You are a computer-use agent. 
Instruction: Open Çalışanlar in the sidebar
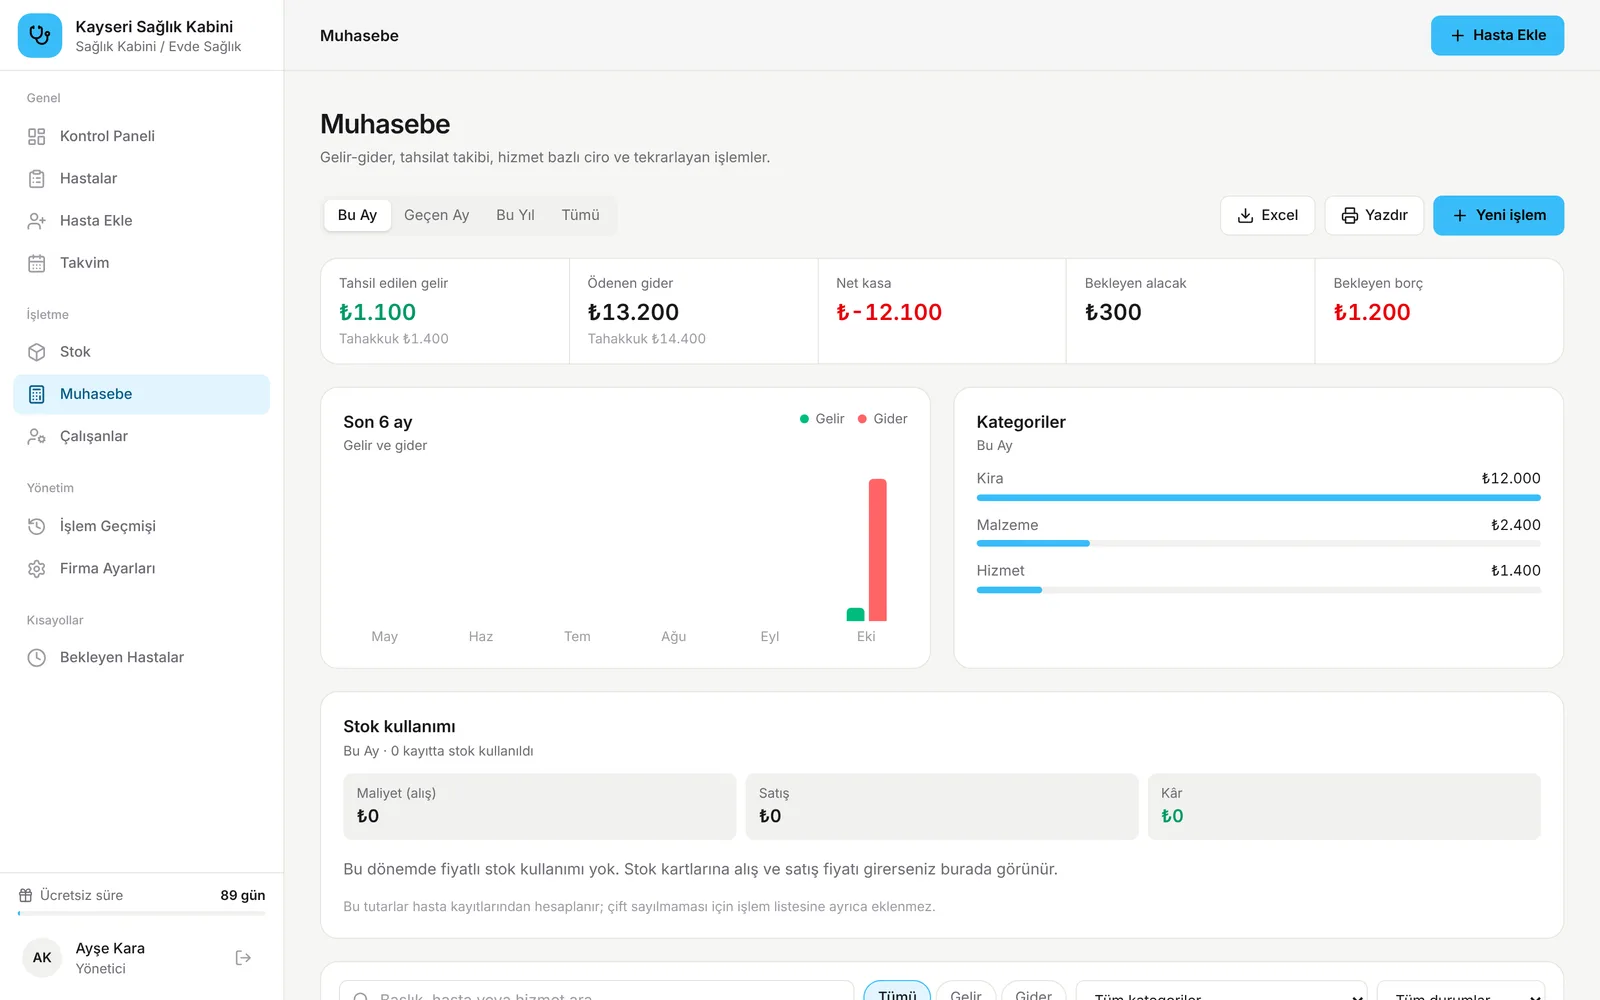point(141,436)
